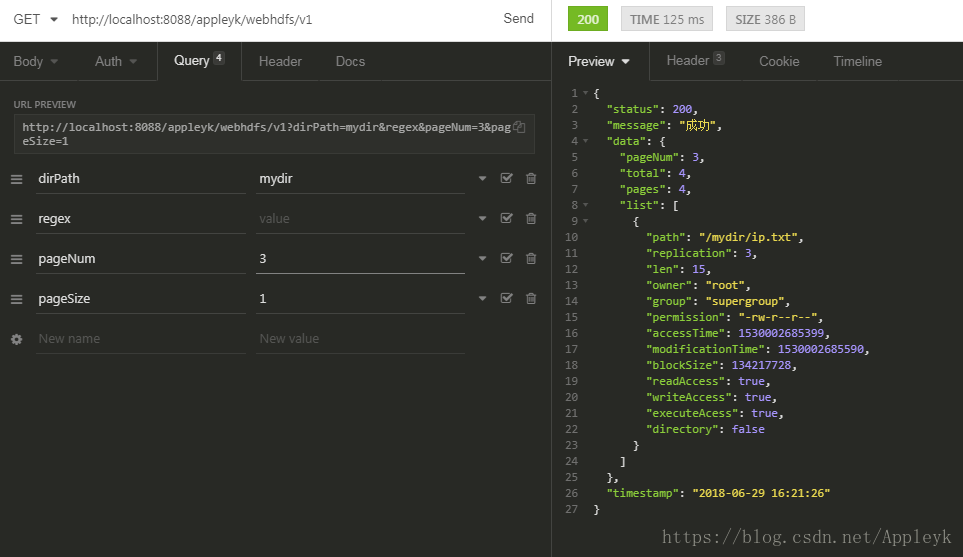Focus the New name field
963x557 pixels.
click(141, 338)
